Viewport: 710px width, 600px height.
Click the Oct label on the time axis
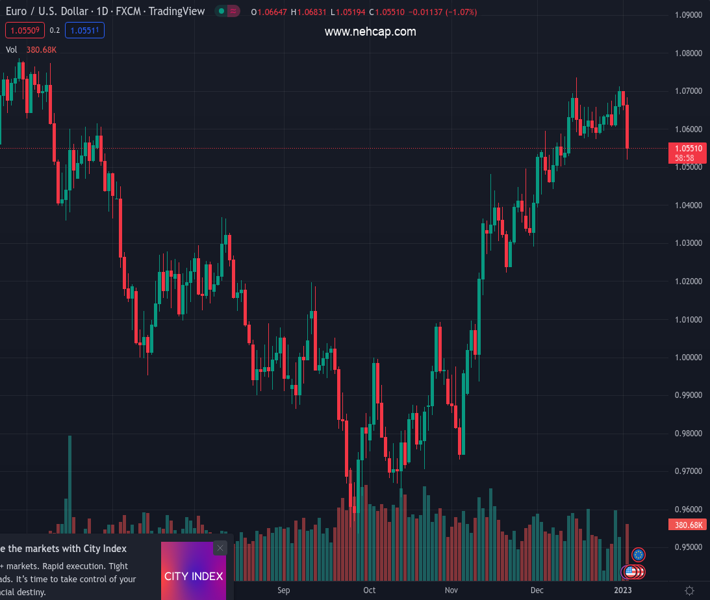click(369, 591)
